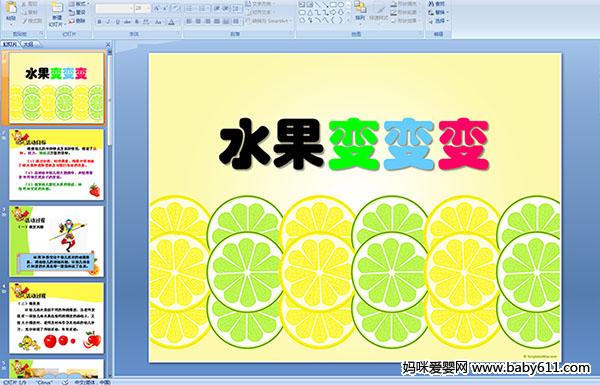The width and height of the screenshot is (600, 385).
Task: Toggle Strikethrough (abc) formatting
Action: click(x=127, y=22)
